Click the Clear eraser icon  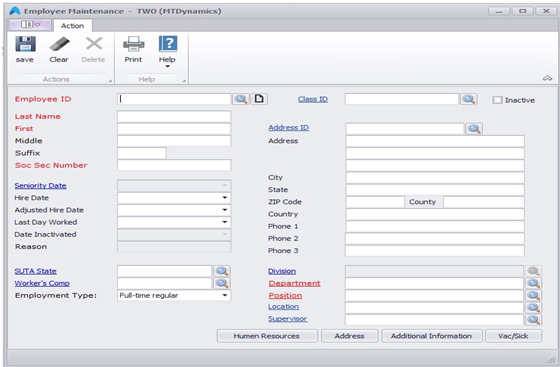(x=59, y=44)
